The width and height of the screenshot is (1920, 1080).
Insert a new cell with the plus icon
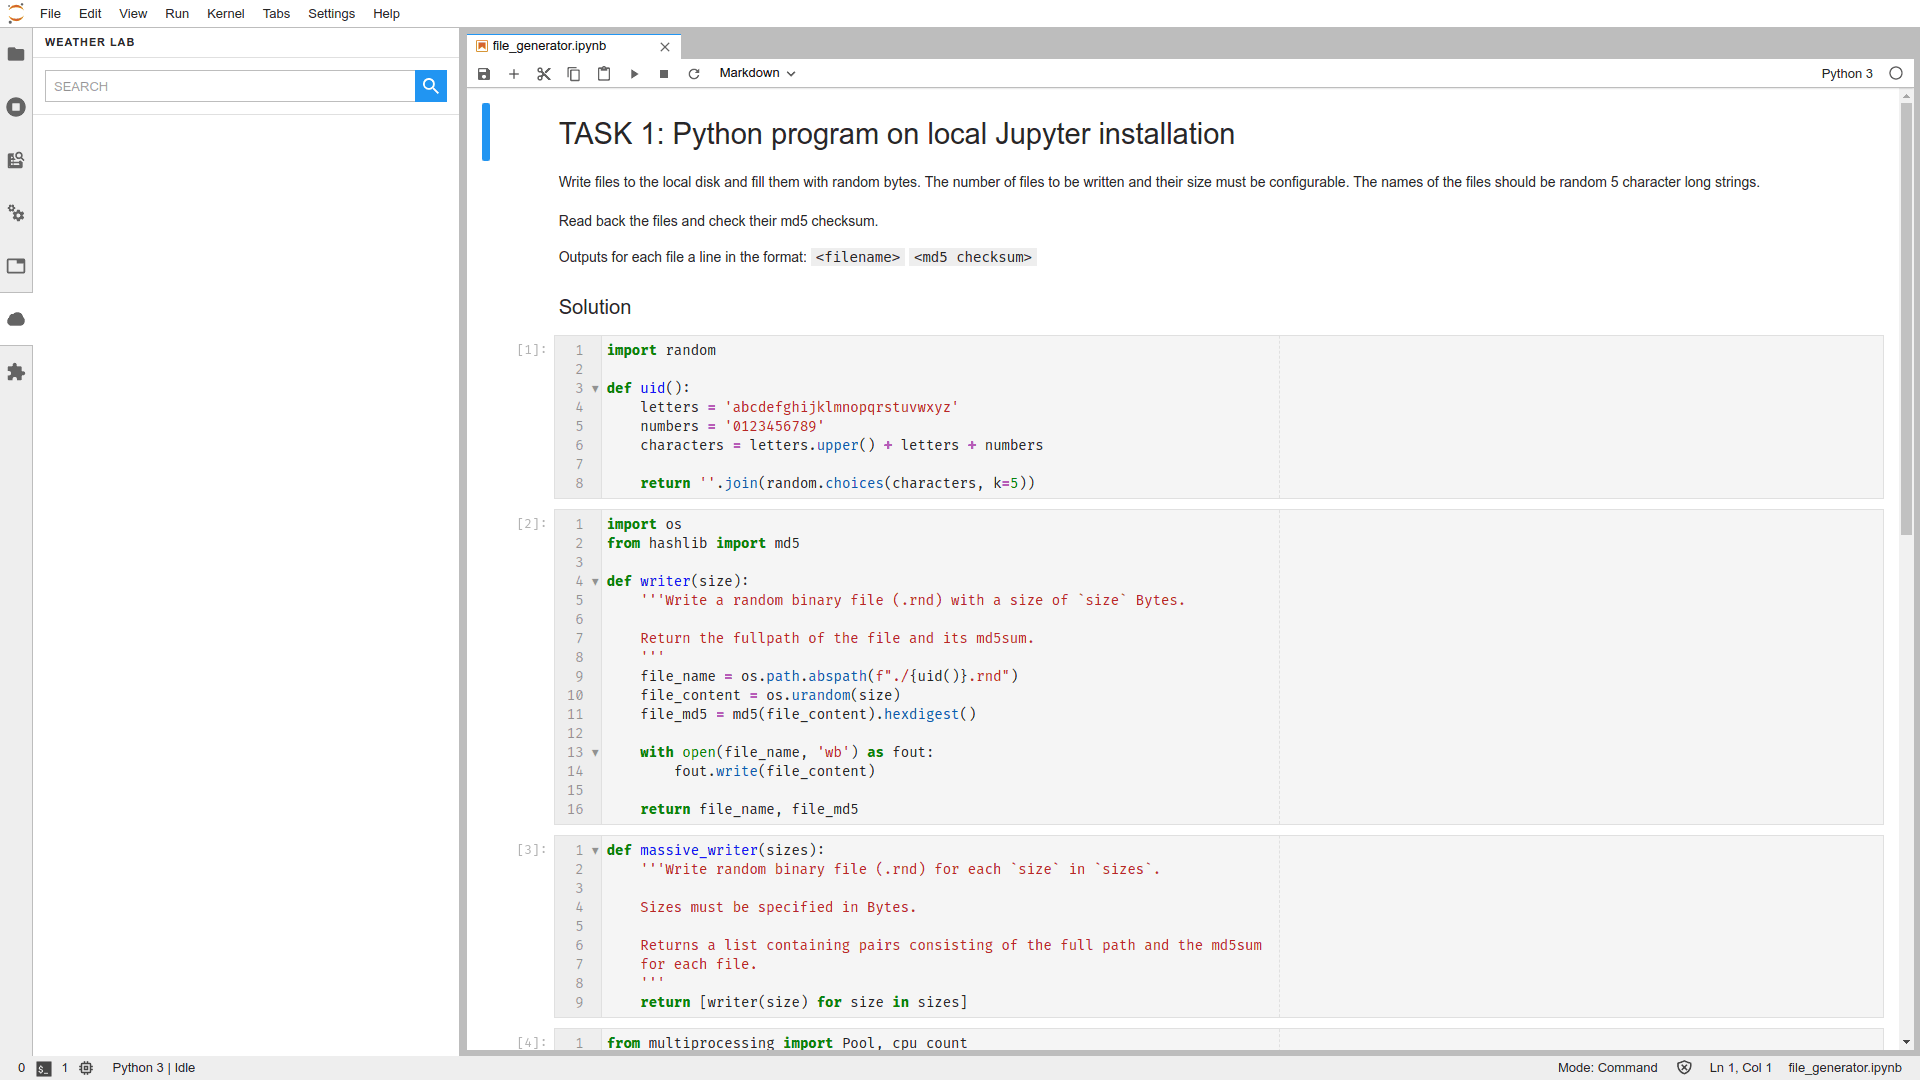pos(514,74)
